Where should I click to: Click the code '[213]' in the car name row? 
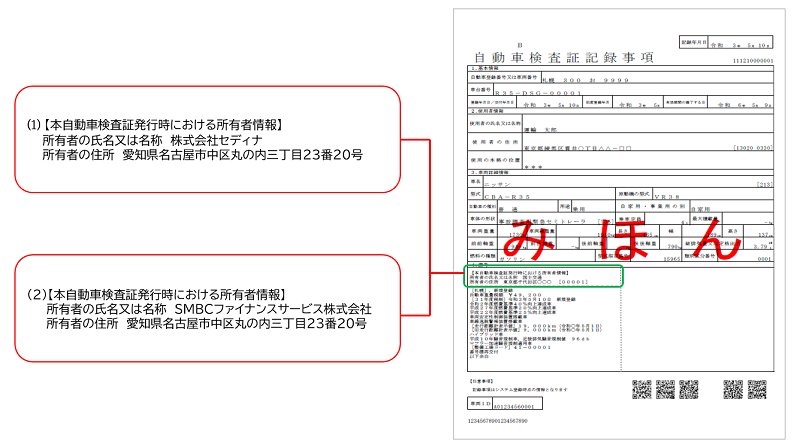point(765,184)
